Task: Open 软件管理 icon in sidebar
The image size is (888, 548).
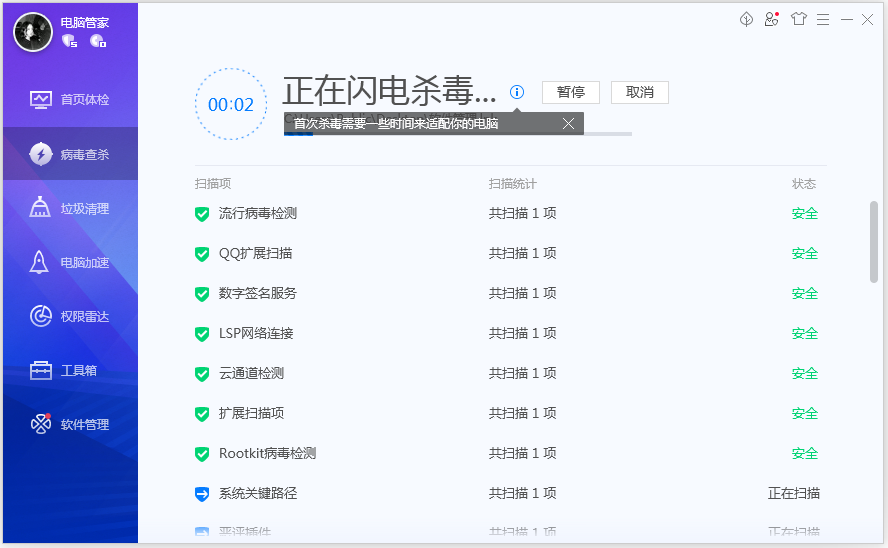Action: tap(41, 423)
